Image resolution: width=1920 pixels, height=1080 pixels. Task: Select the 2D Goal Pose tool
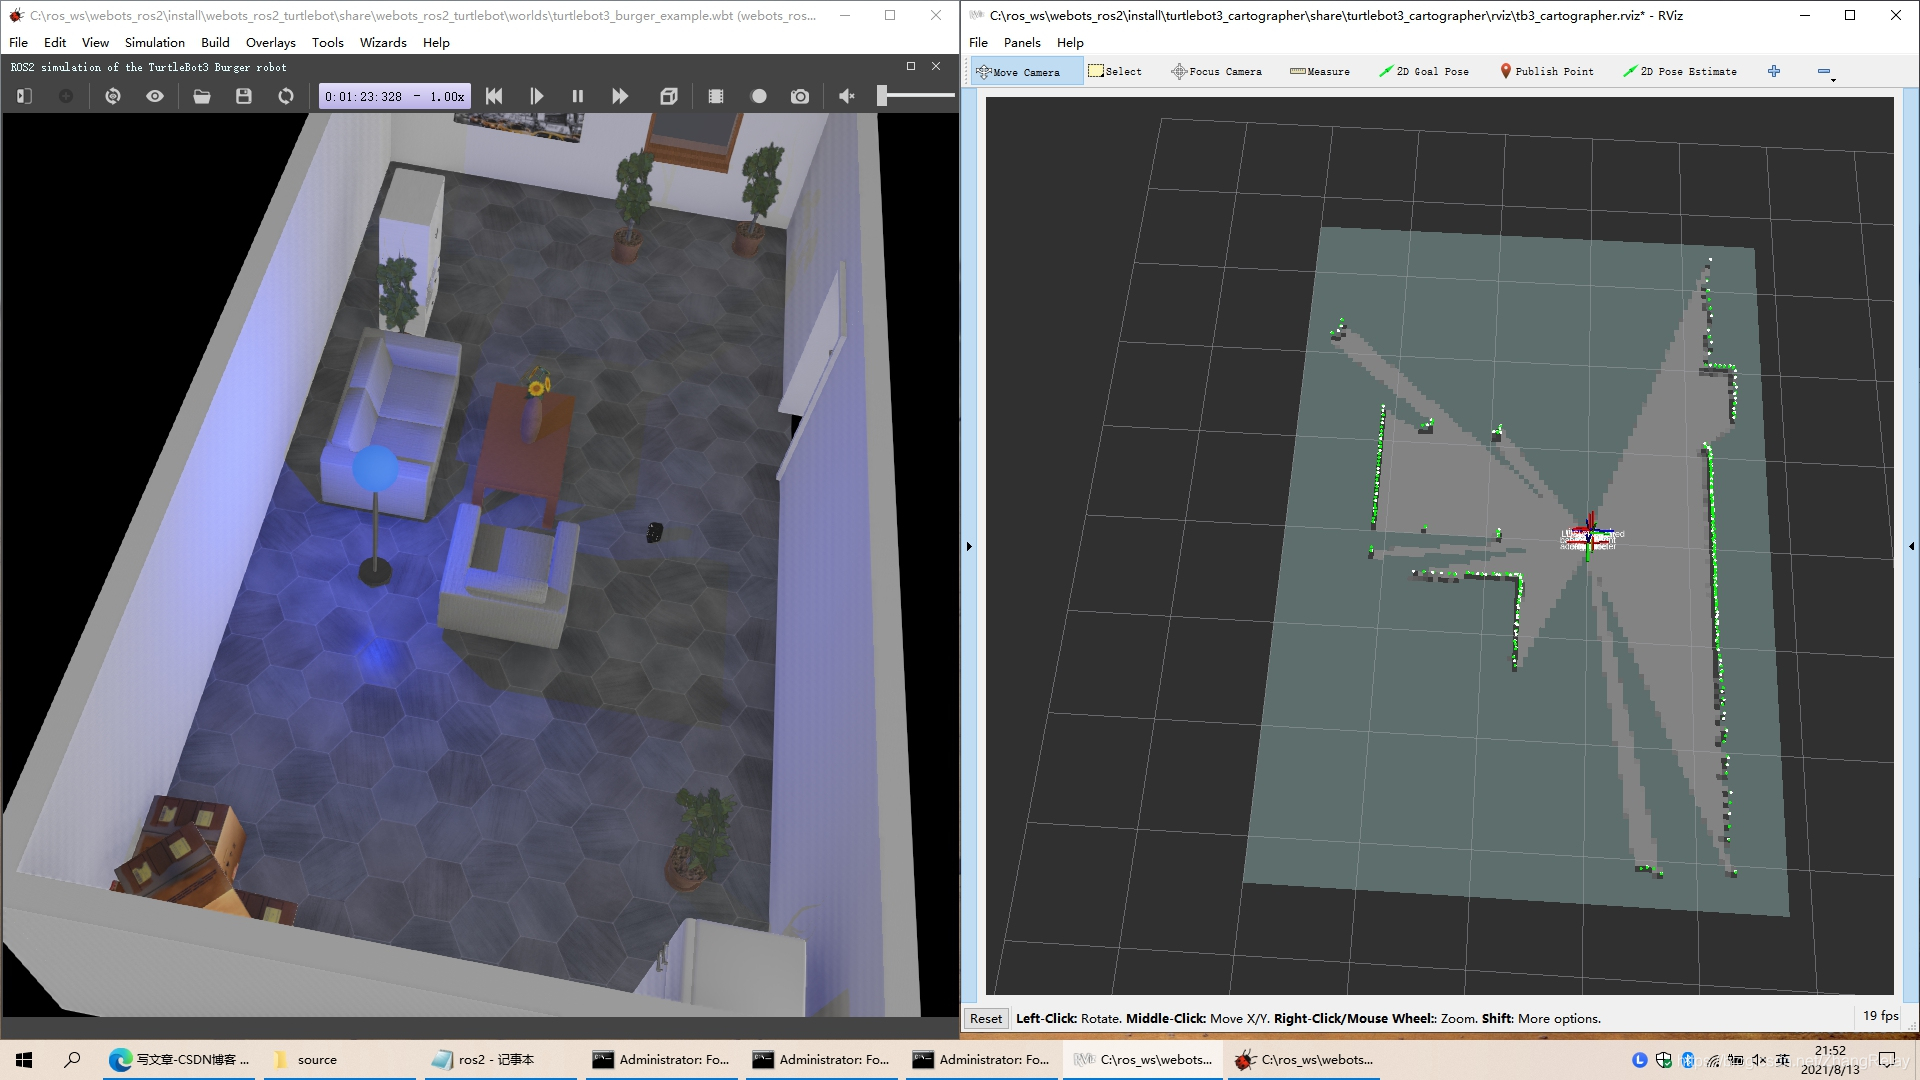[x=1424, y=72]
